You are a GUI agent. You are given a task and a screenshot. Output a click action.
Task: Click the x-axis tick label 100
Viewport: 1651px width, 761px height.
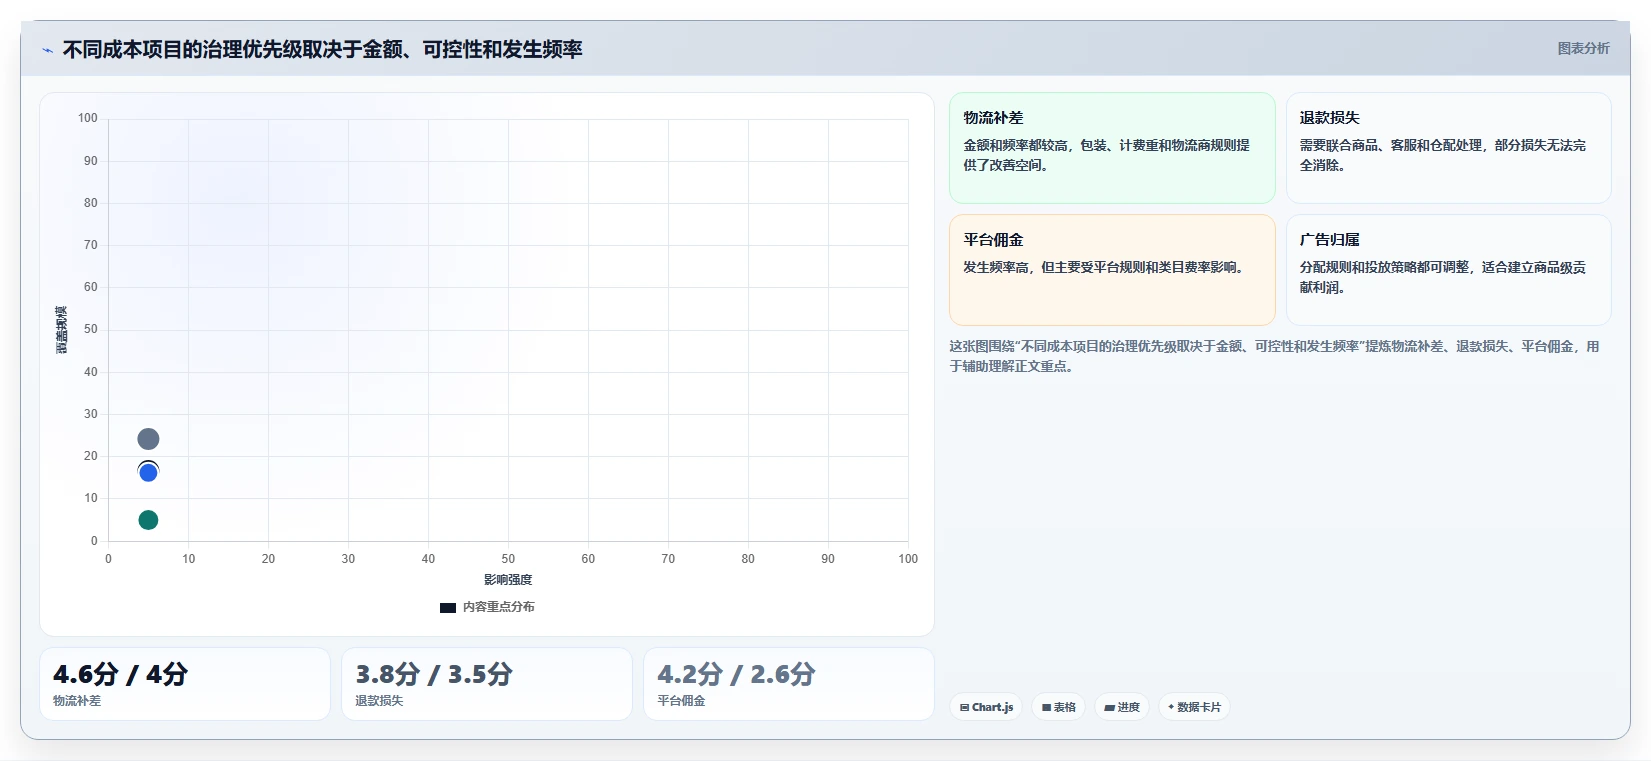pos(908,559)
